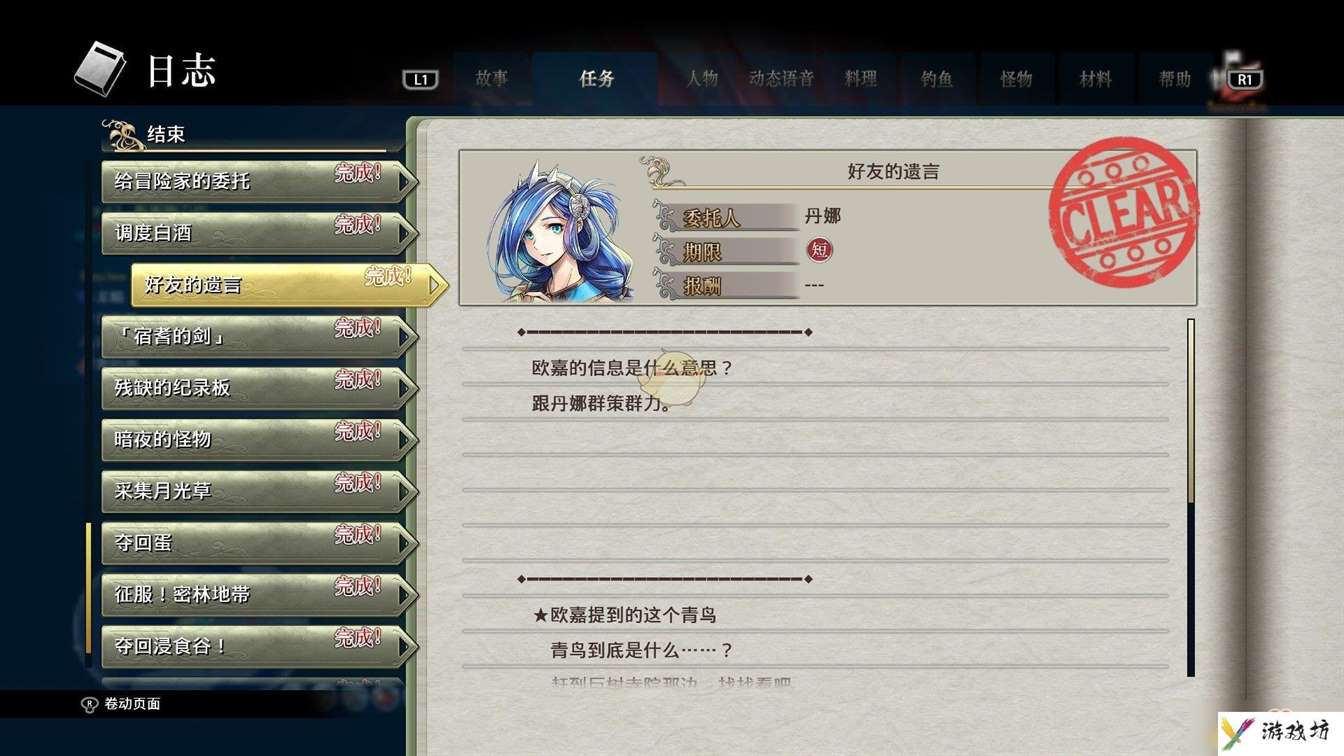Click the red 短 deadline badge
This screenshot has width=1344, height=756.
[x=819, y=250]
